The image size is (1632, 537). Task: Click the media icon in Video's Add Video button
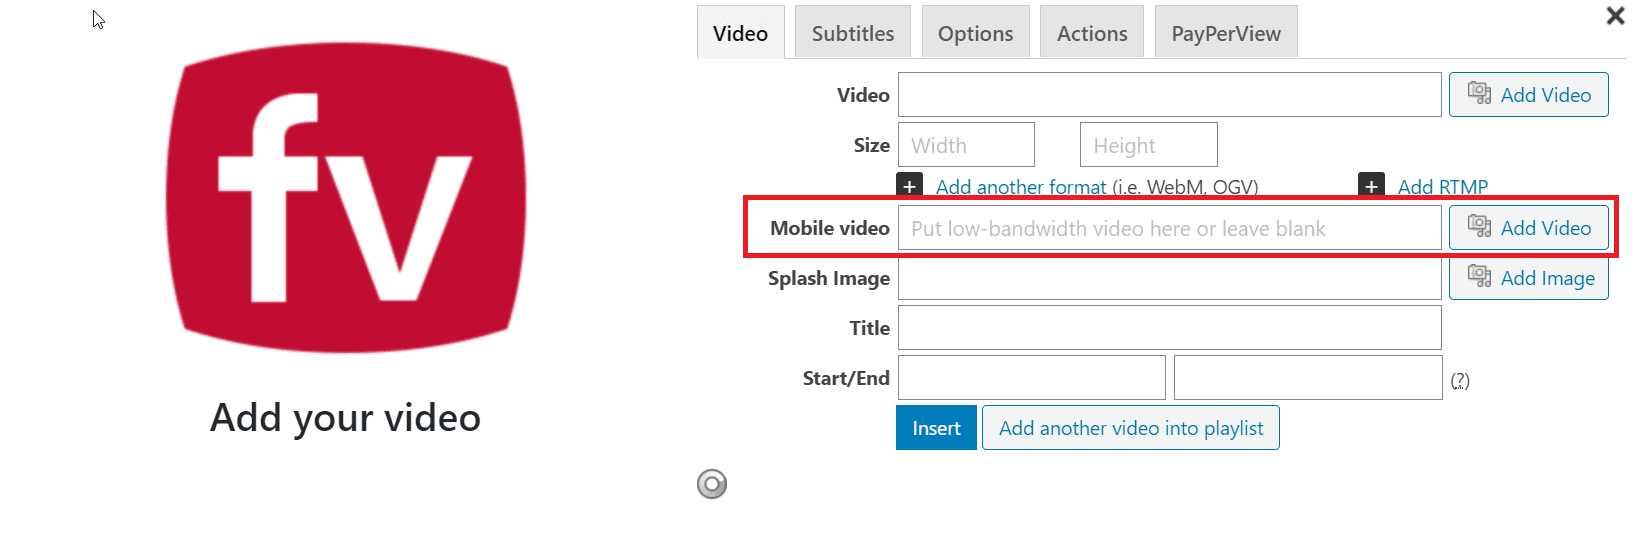[x=1479, y=93]
